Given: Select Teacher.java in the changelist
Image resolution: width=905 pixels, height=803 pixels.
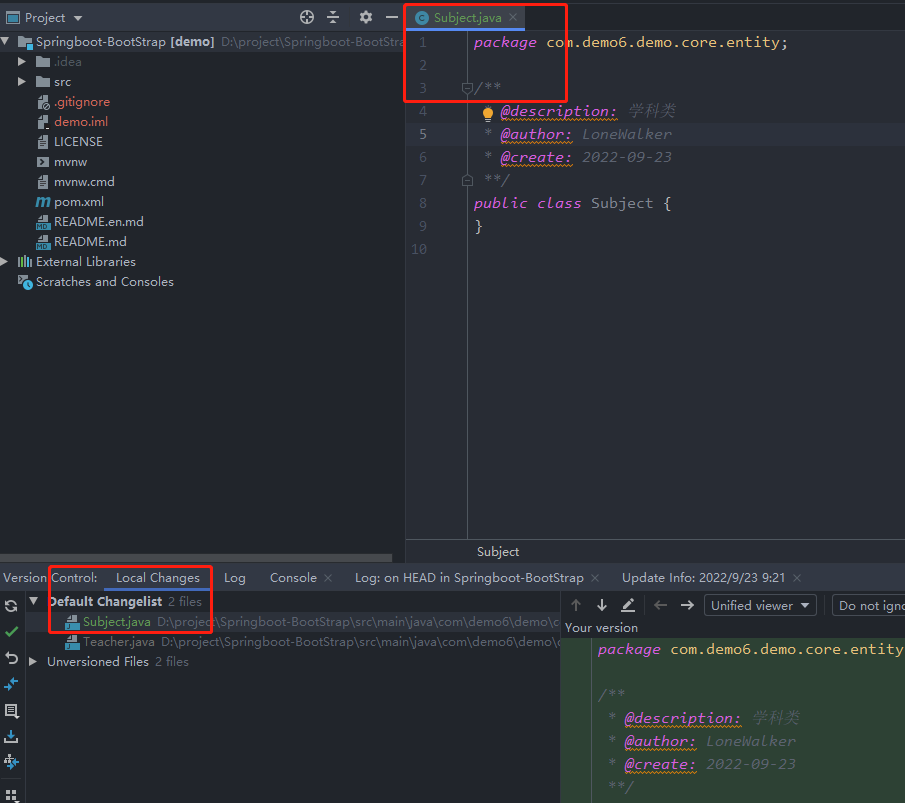Looking at the screenshot, I should (x=120, y=641).
